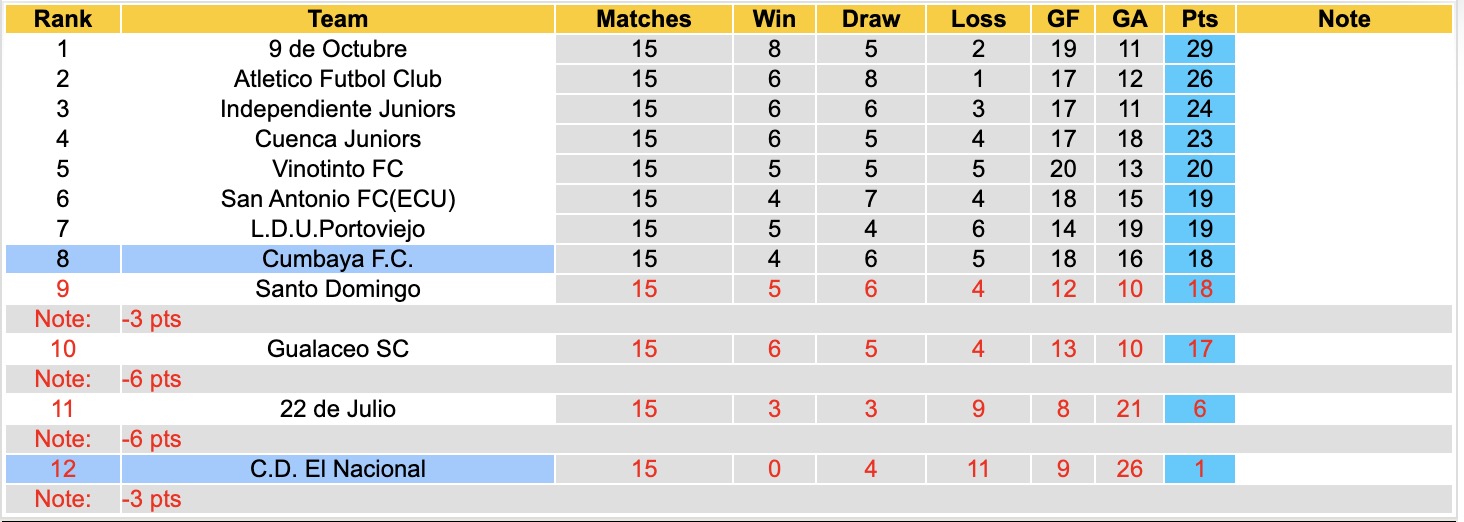This screenshot has height=522, width=1464.
Task: Click the Draw column header
Action: click(871, 19)
